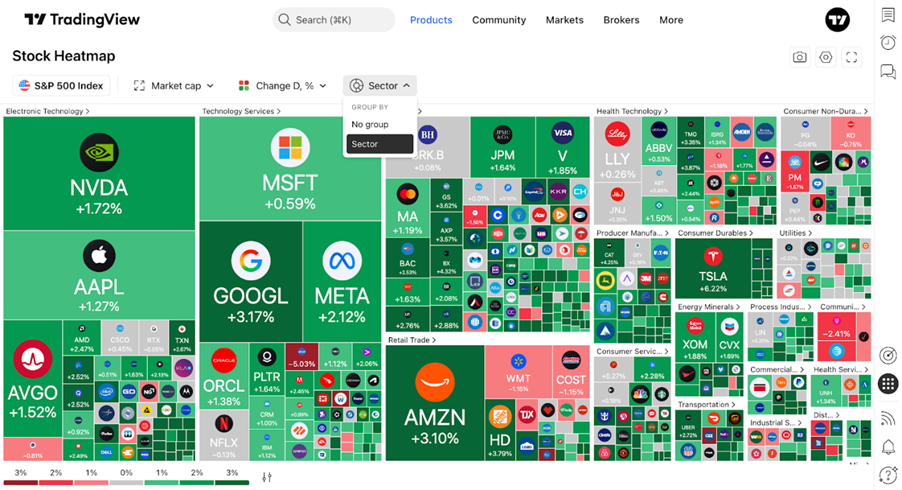Expand the Technology Services sector
This screenshot has width=902, height=490.
(x=241, y=111)
